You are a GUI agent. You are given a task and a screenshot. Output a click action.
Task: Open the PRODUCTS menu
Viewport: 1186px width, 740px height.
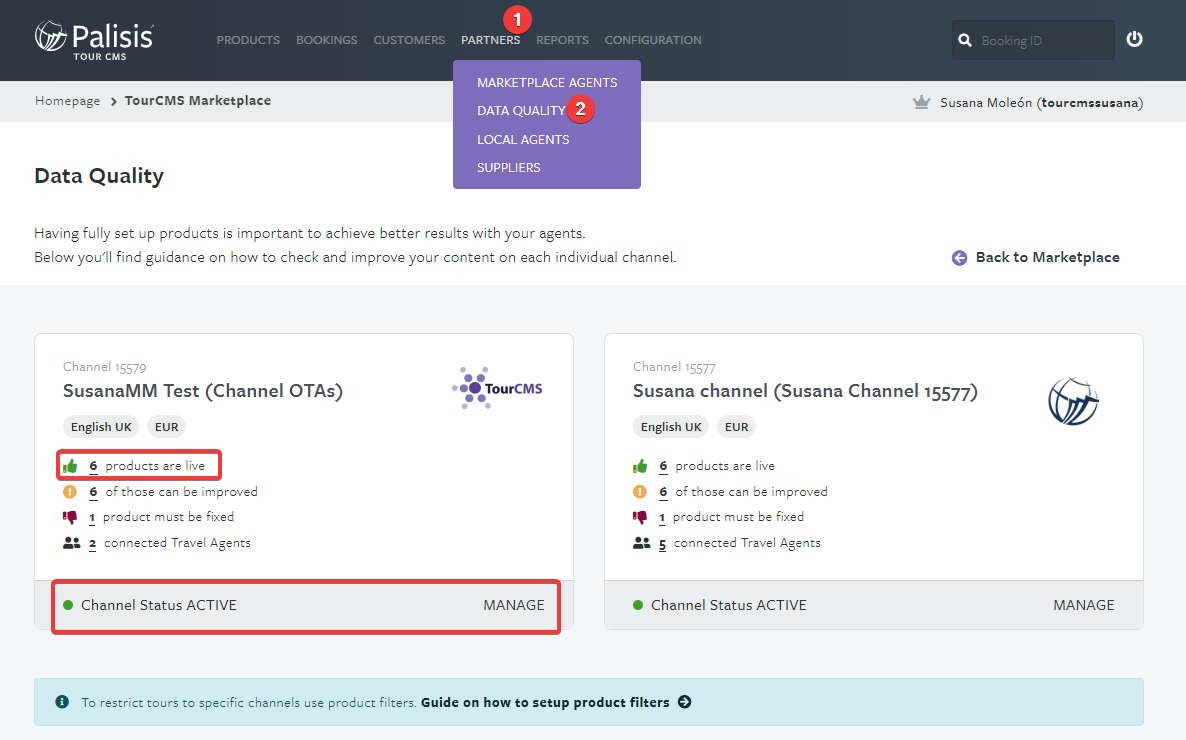coord(248,40)
